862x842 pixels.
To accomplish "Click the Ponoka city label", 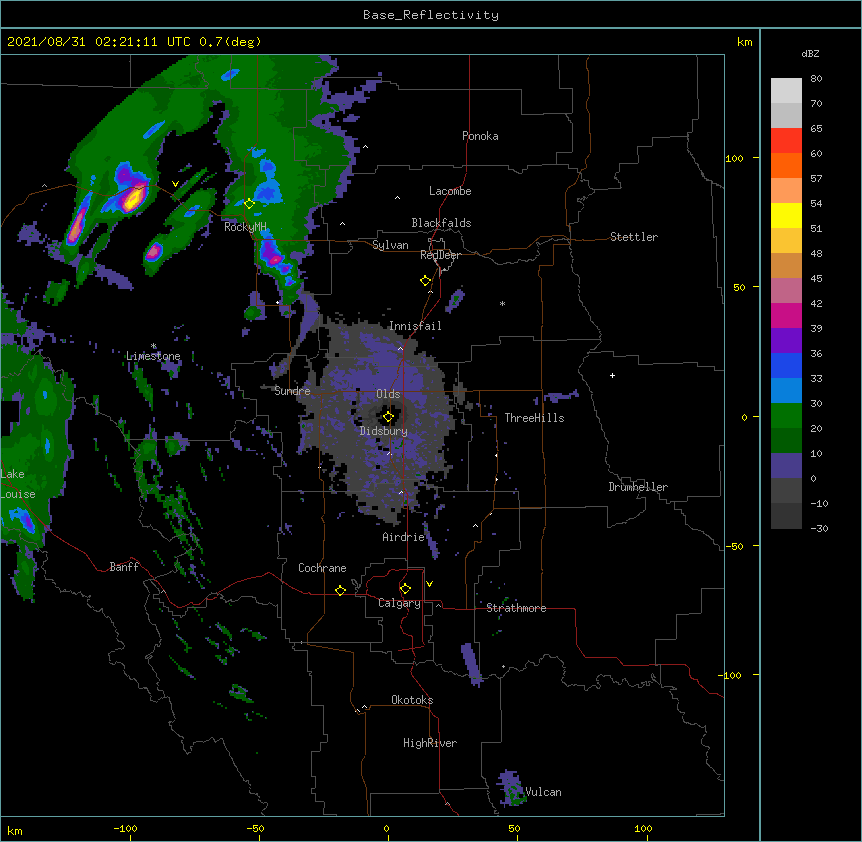I will (480, 136).
